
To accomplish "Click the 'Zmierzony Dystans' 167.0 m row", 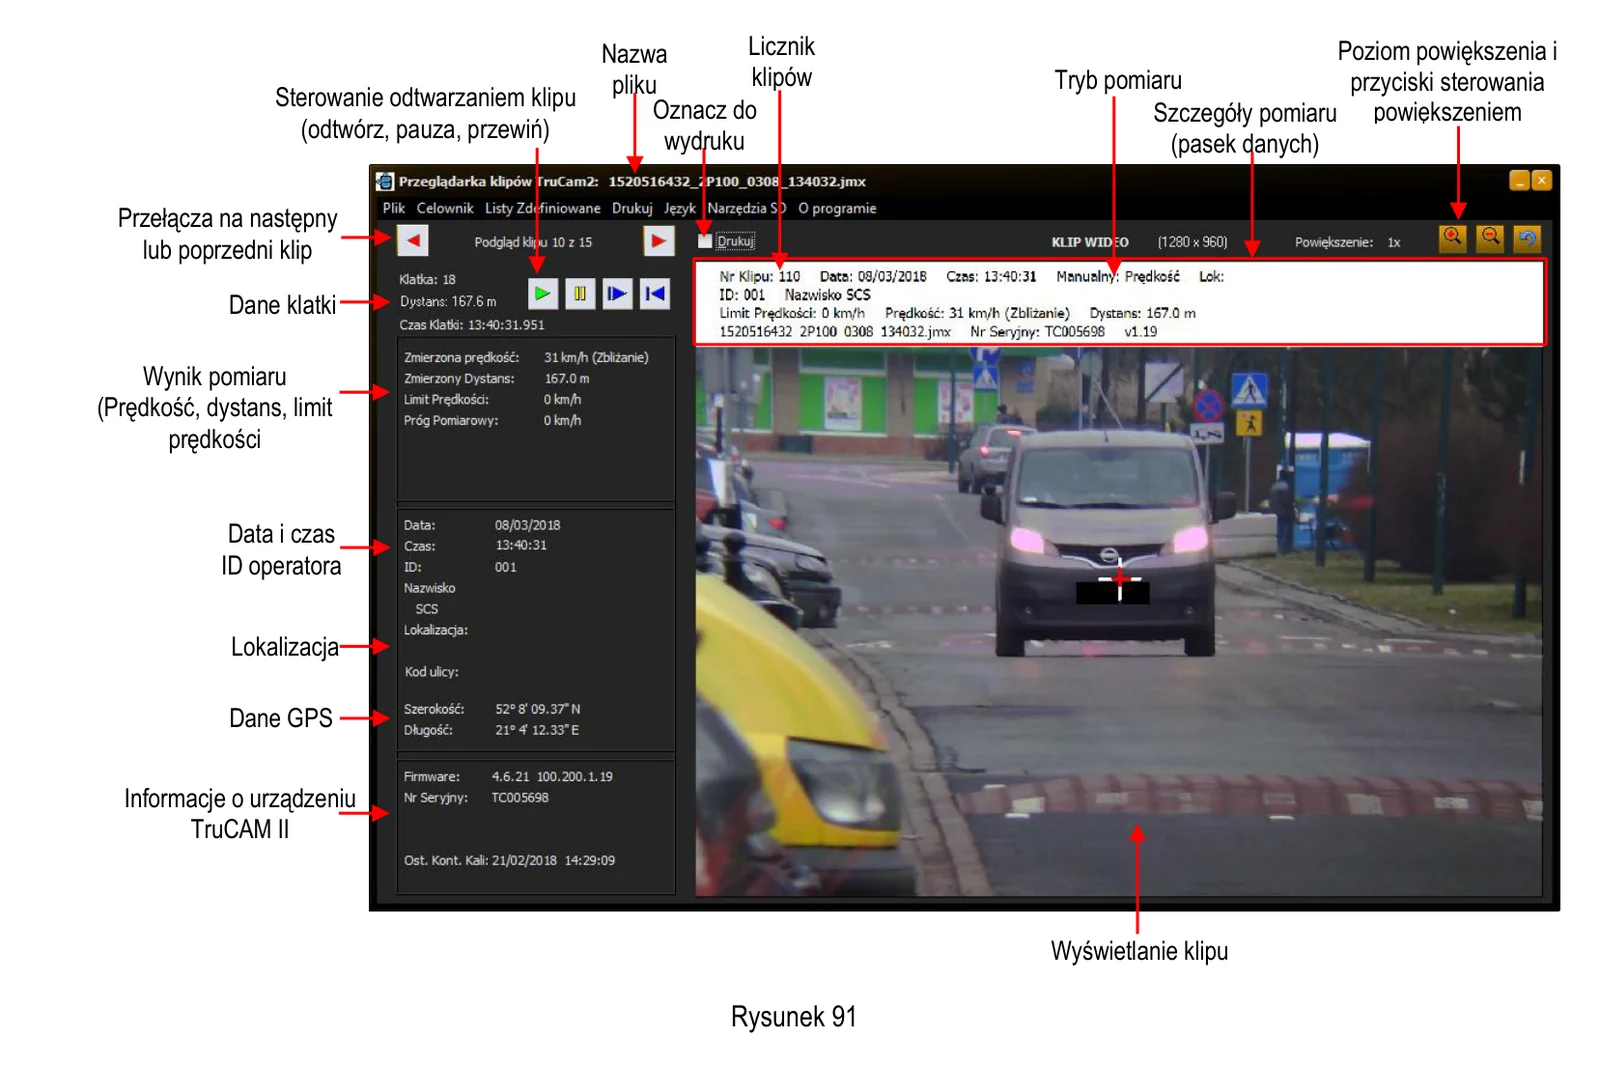I will click(497, 378).
